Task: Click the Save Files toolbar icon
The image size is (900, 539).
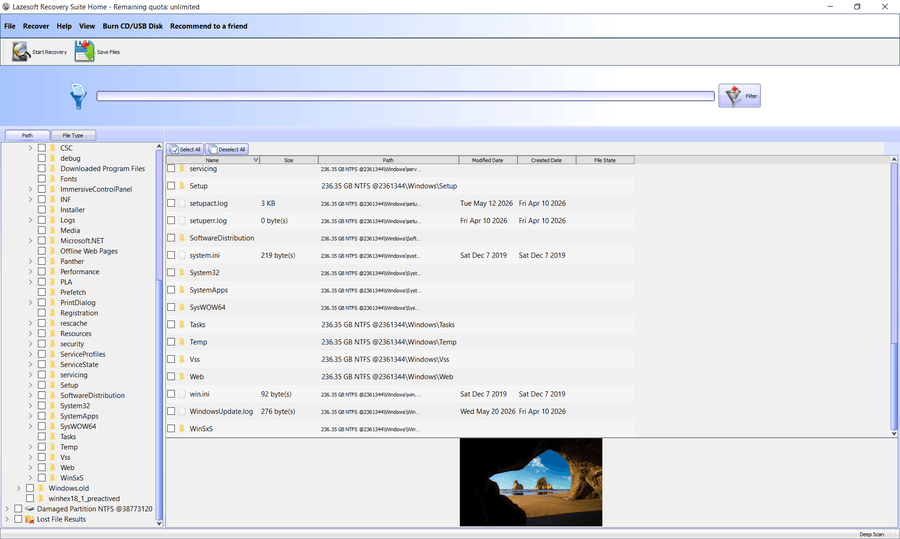Action: pyautogui.click(x=84, y=52)
